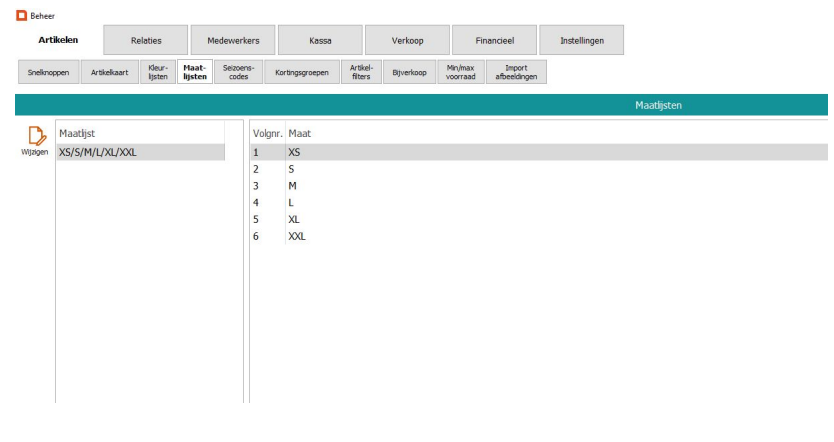Open the Instellingen tab
Viewport: 834px width, 442px height.
(x=580, y=39)
